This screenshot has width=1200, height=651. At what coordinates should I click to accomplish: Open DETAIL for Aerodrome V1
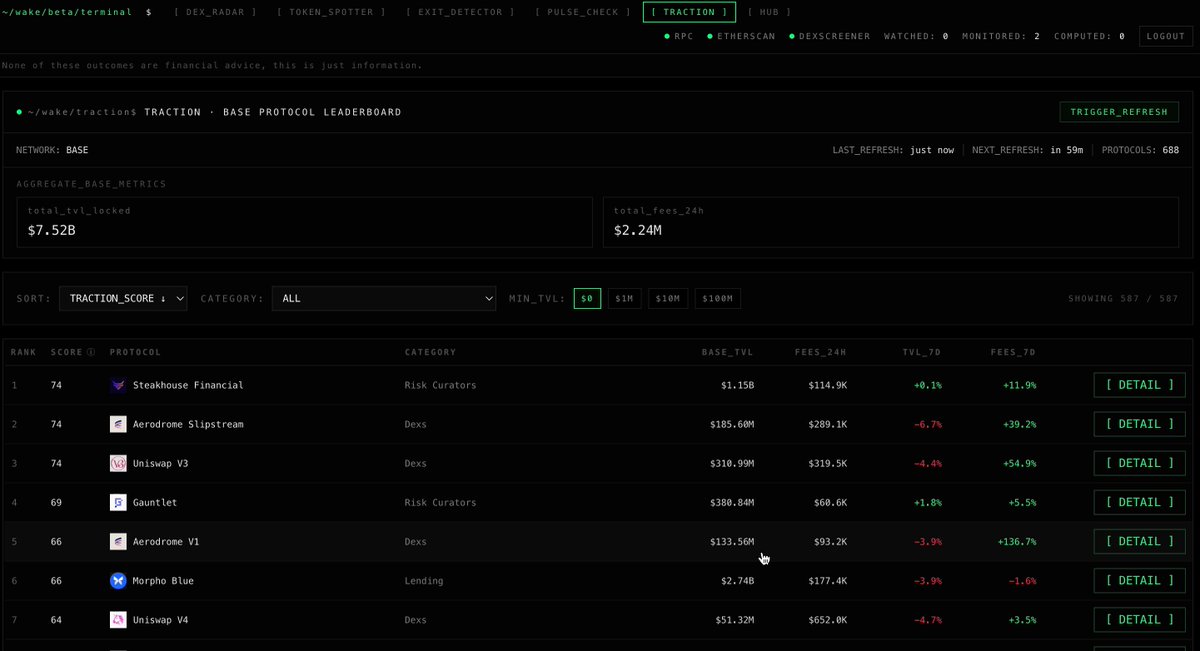[1139, 541]
